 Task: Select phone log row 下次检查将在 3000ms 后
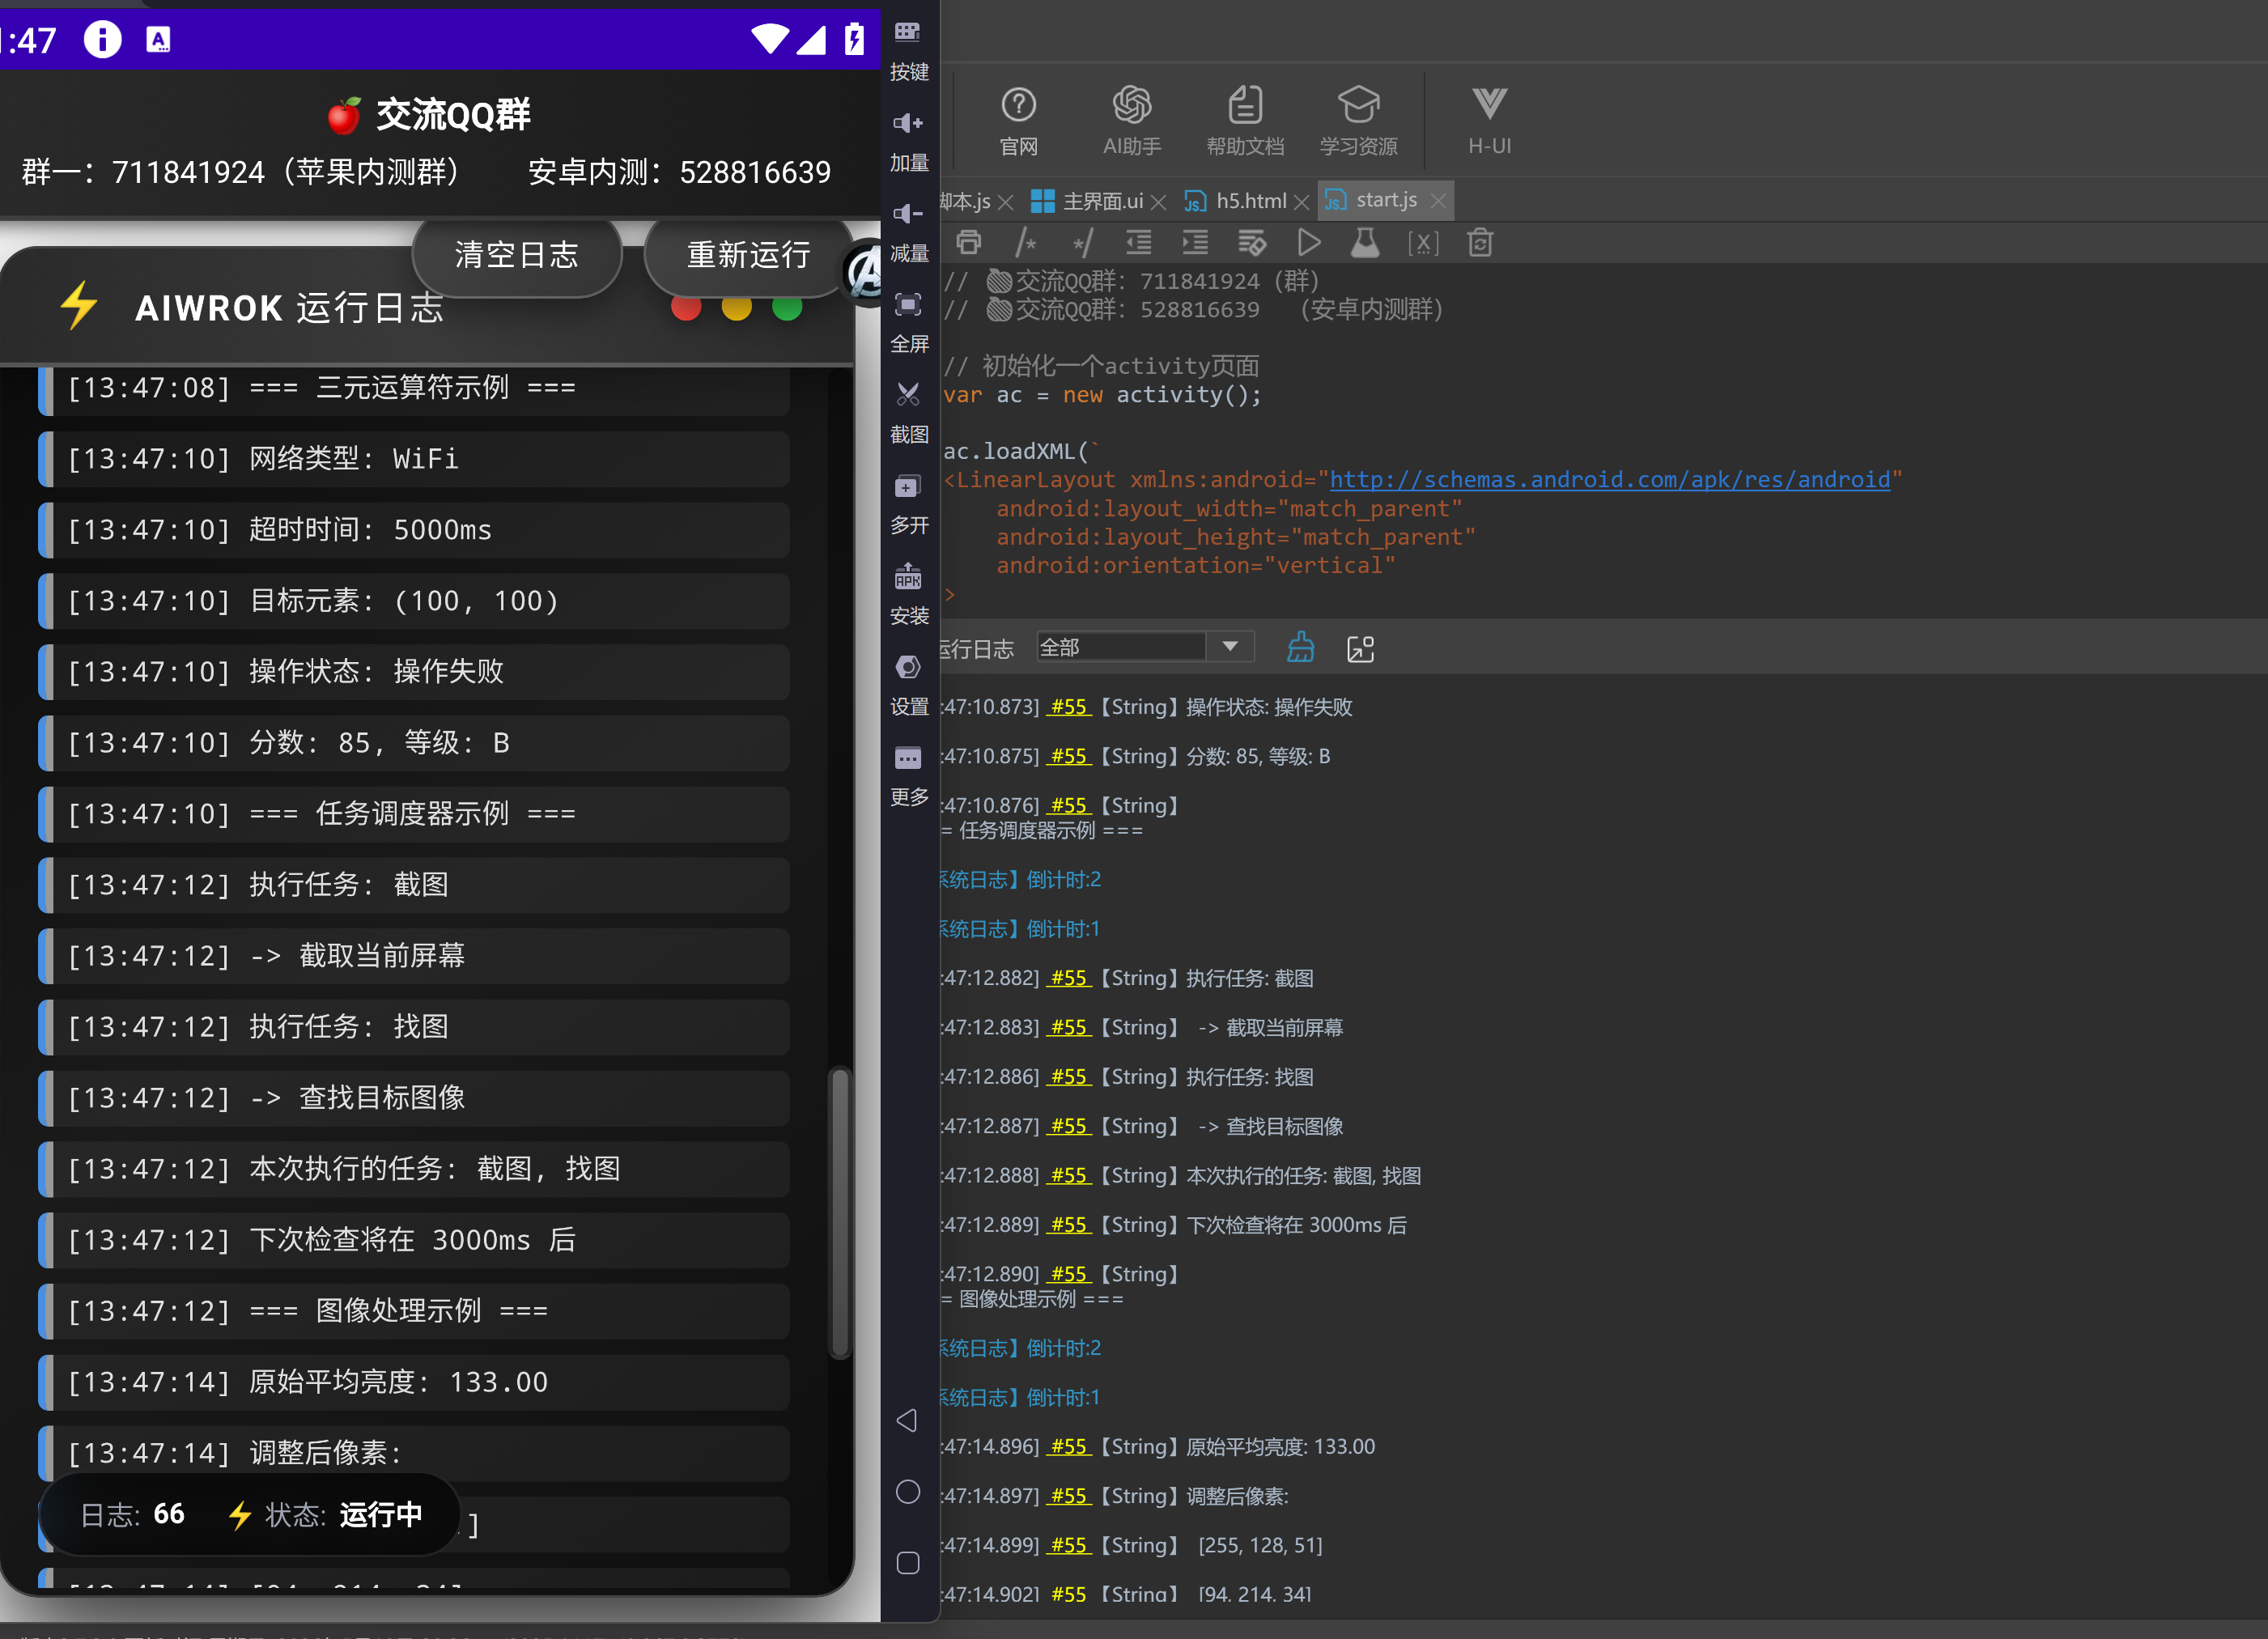[414, 1240]
